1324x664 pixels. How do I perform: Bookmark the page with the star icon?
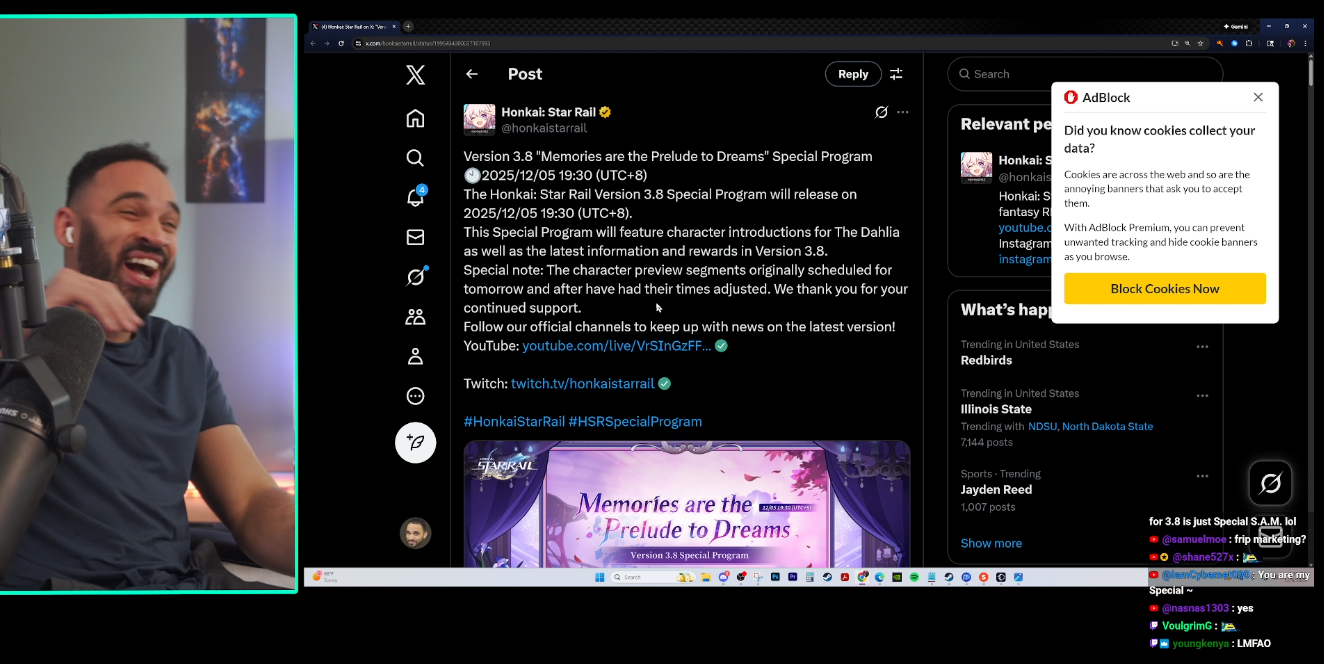[1200, 44]
